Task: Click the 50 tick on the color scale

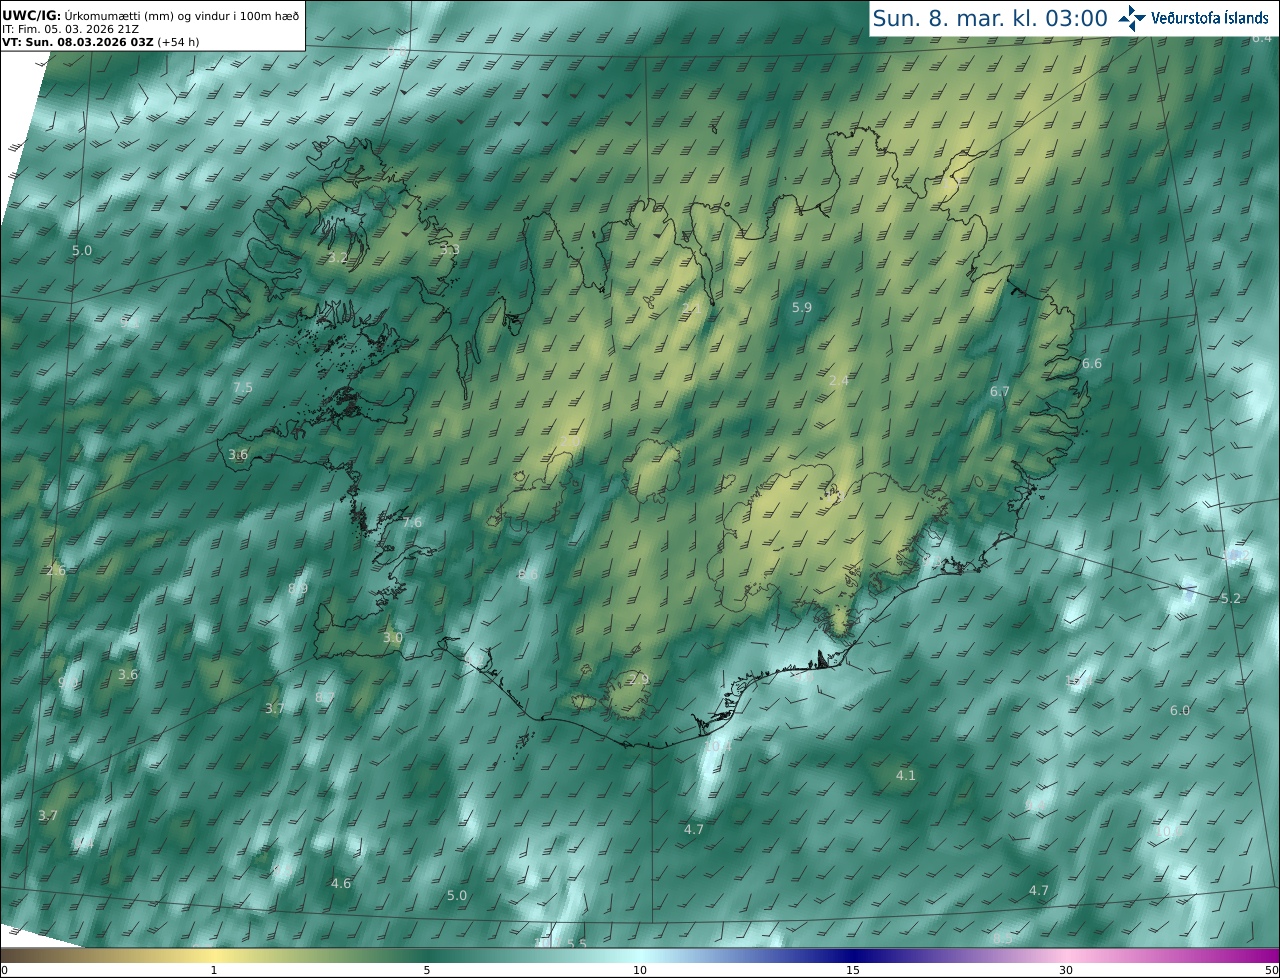Action: coord(1272,970)
